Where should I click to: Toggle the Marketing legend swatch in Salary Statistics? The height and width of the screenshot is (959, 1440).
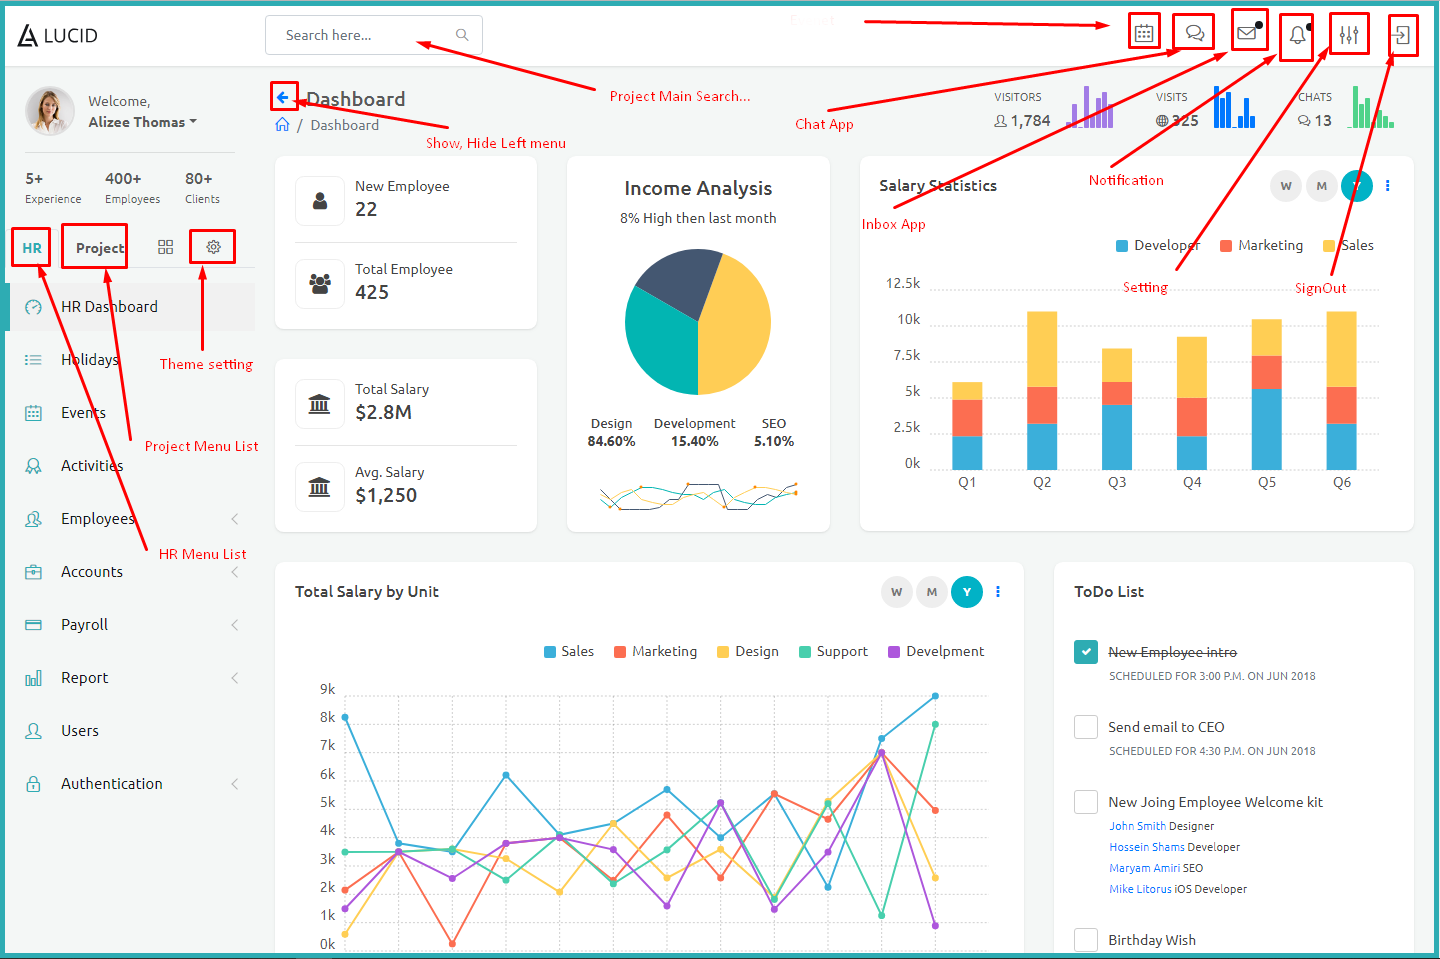(1226, 246)
